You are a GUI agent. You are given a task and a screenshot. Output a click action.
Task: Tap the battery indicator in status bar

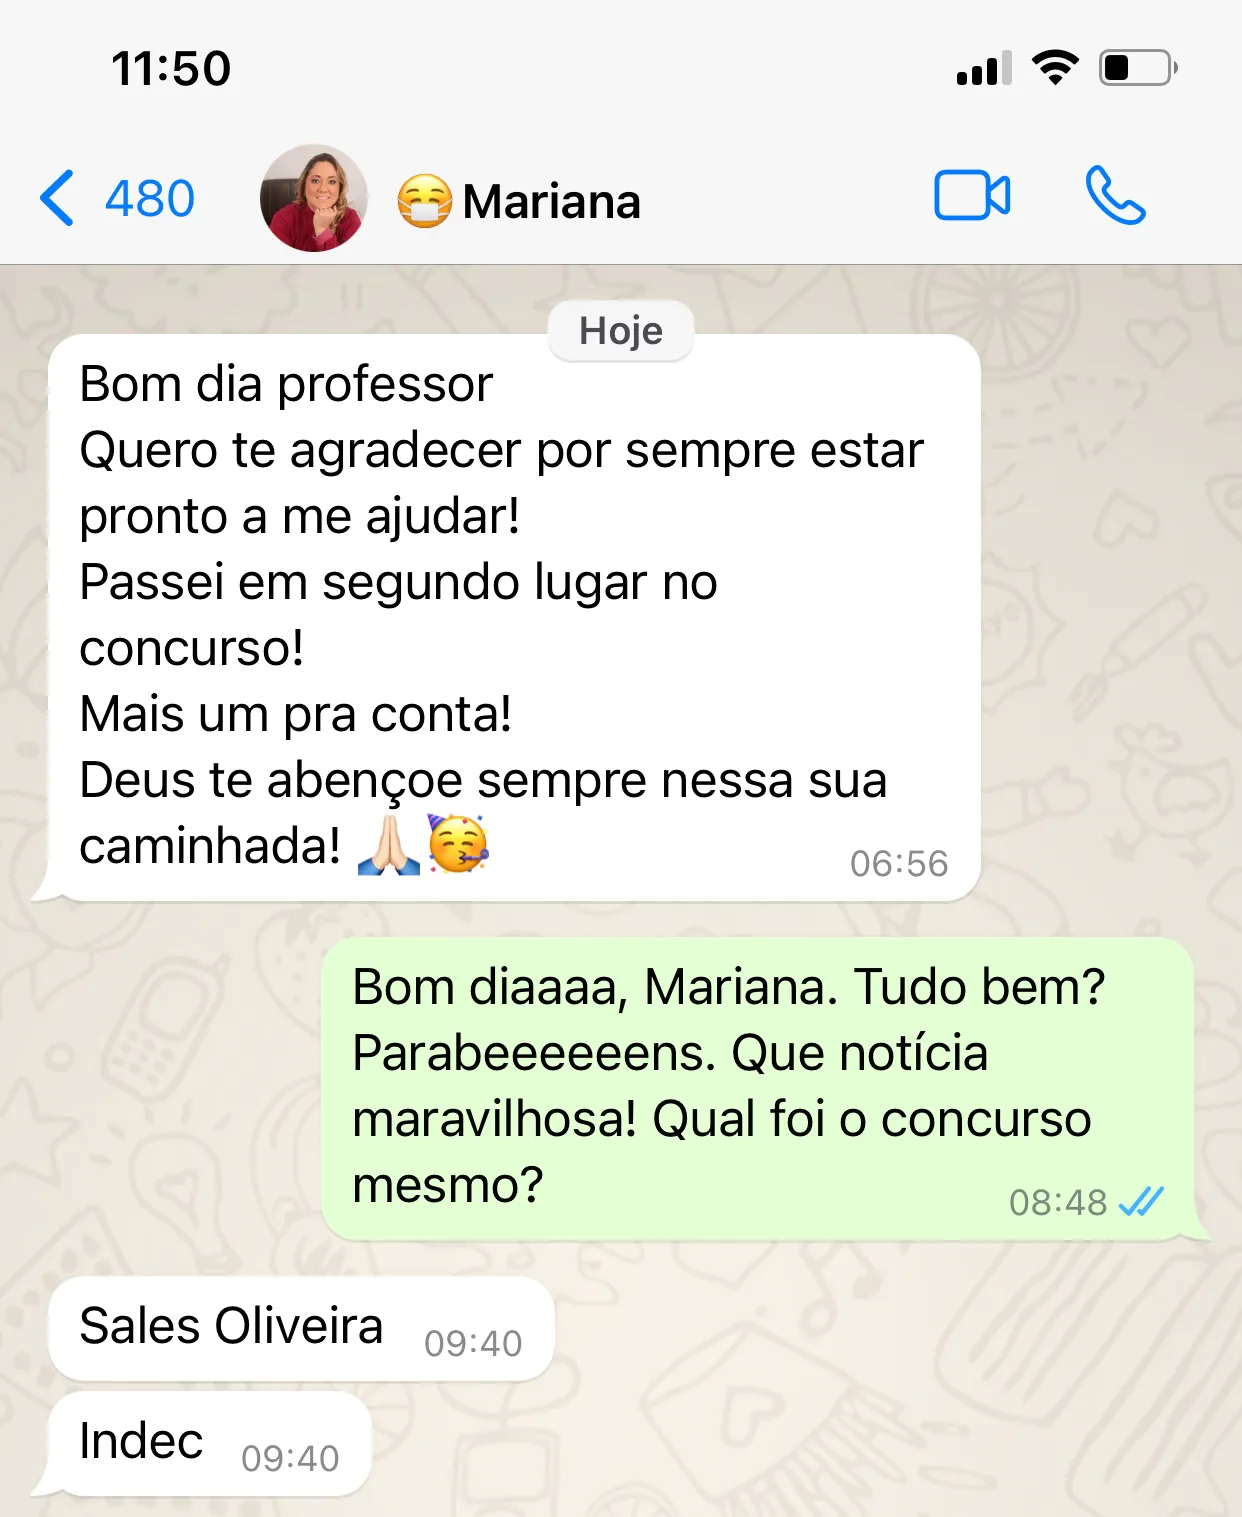pos(1139,68)
